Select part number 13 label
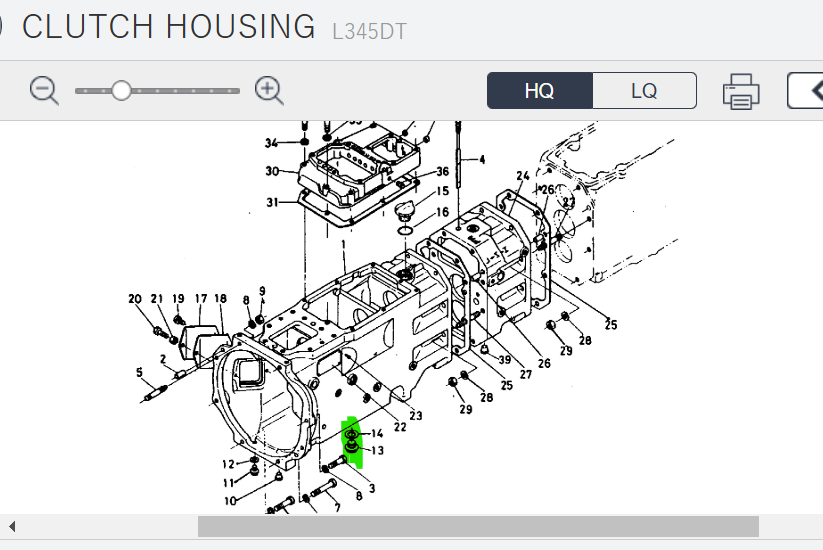823x550 pixels. point(377,450)
